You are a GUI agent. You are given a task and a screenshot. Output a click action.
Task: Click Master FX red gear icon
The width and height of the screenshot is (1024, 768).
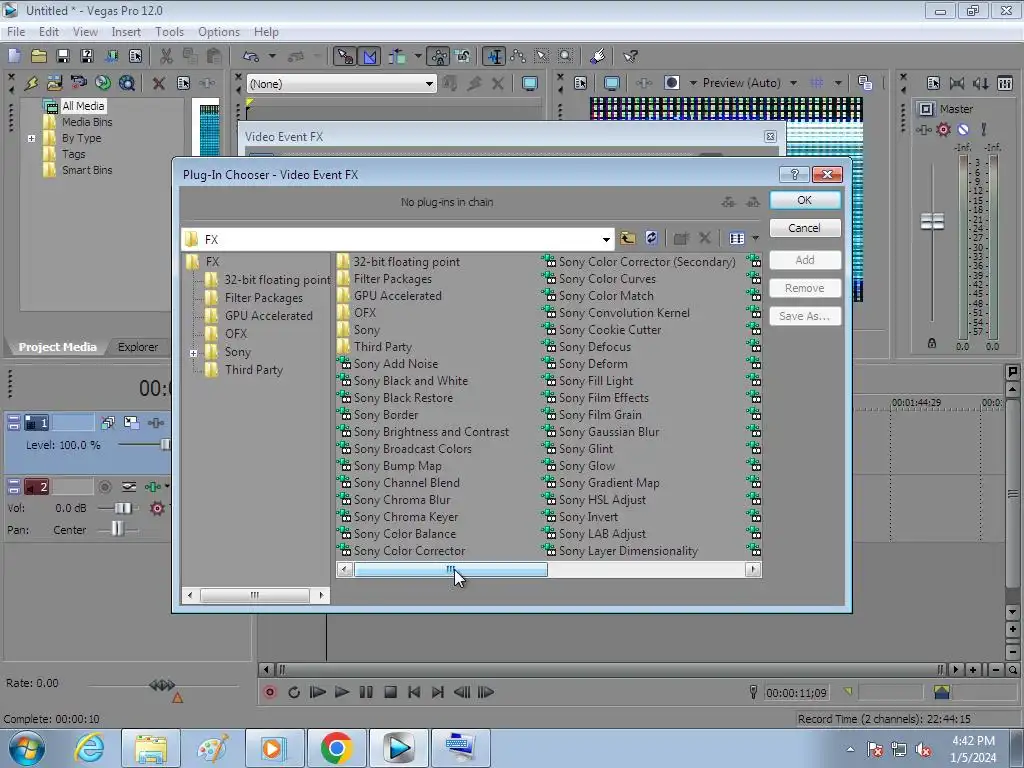pyautogui.click(x=944, y=129)
